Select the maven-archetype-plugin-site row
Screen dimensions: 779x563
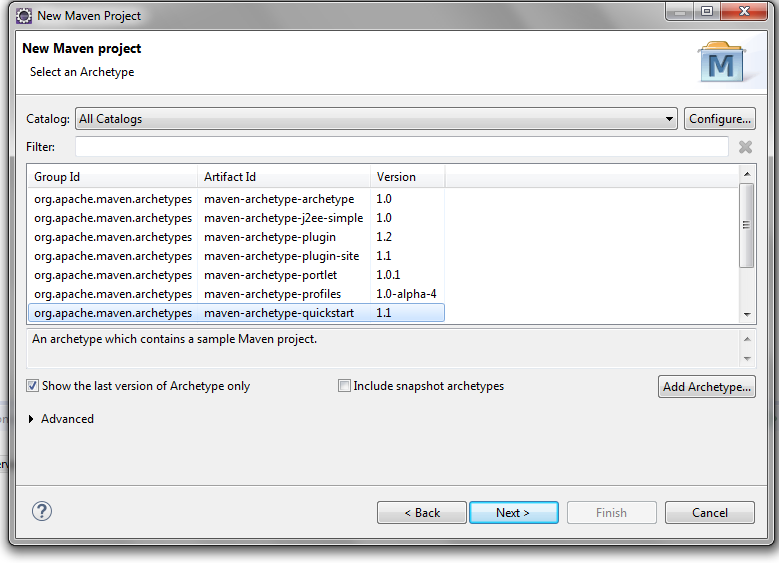tap(236, 256)
